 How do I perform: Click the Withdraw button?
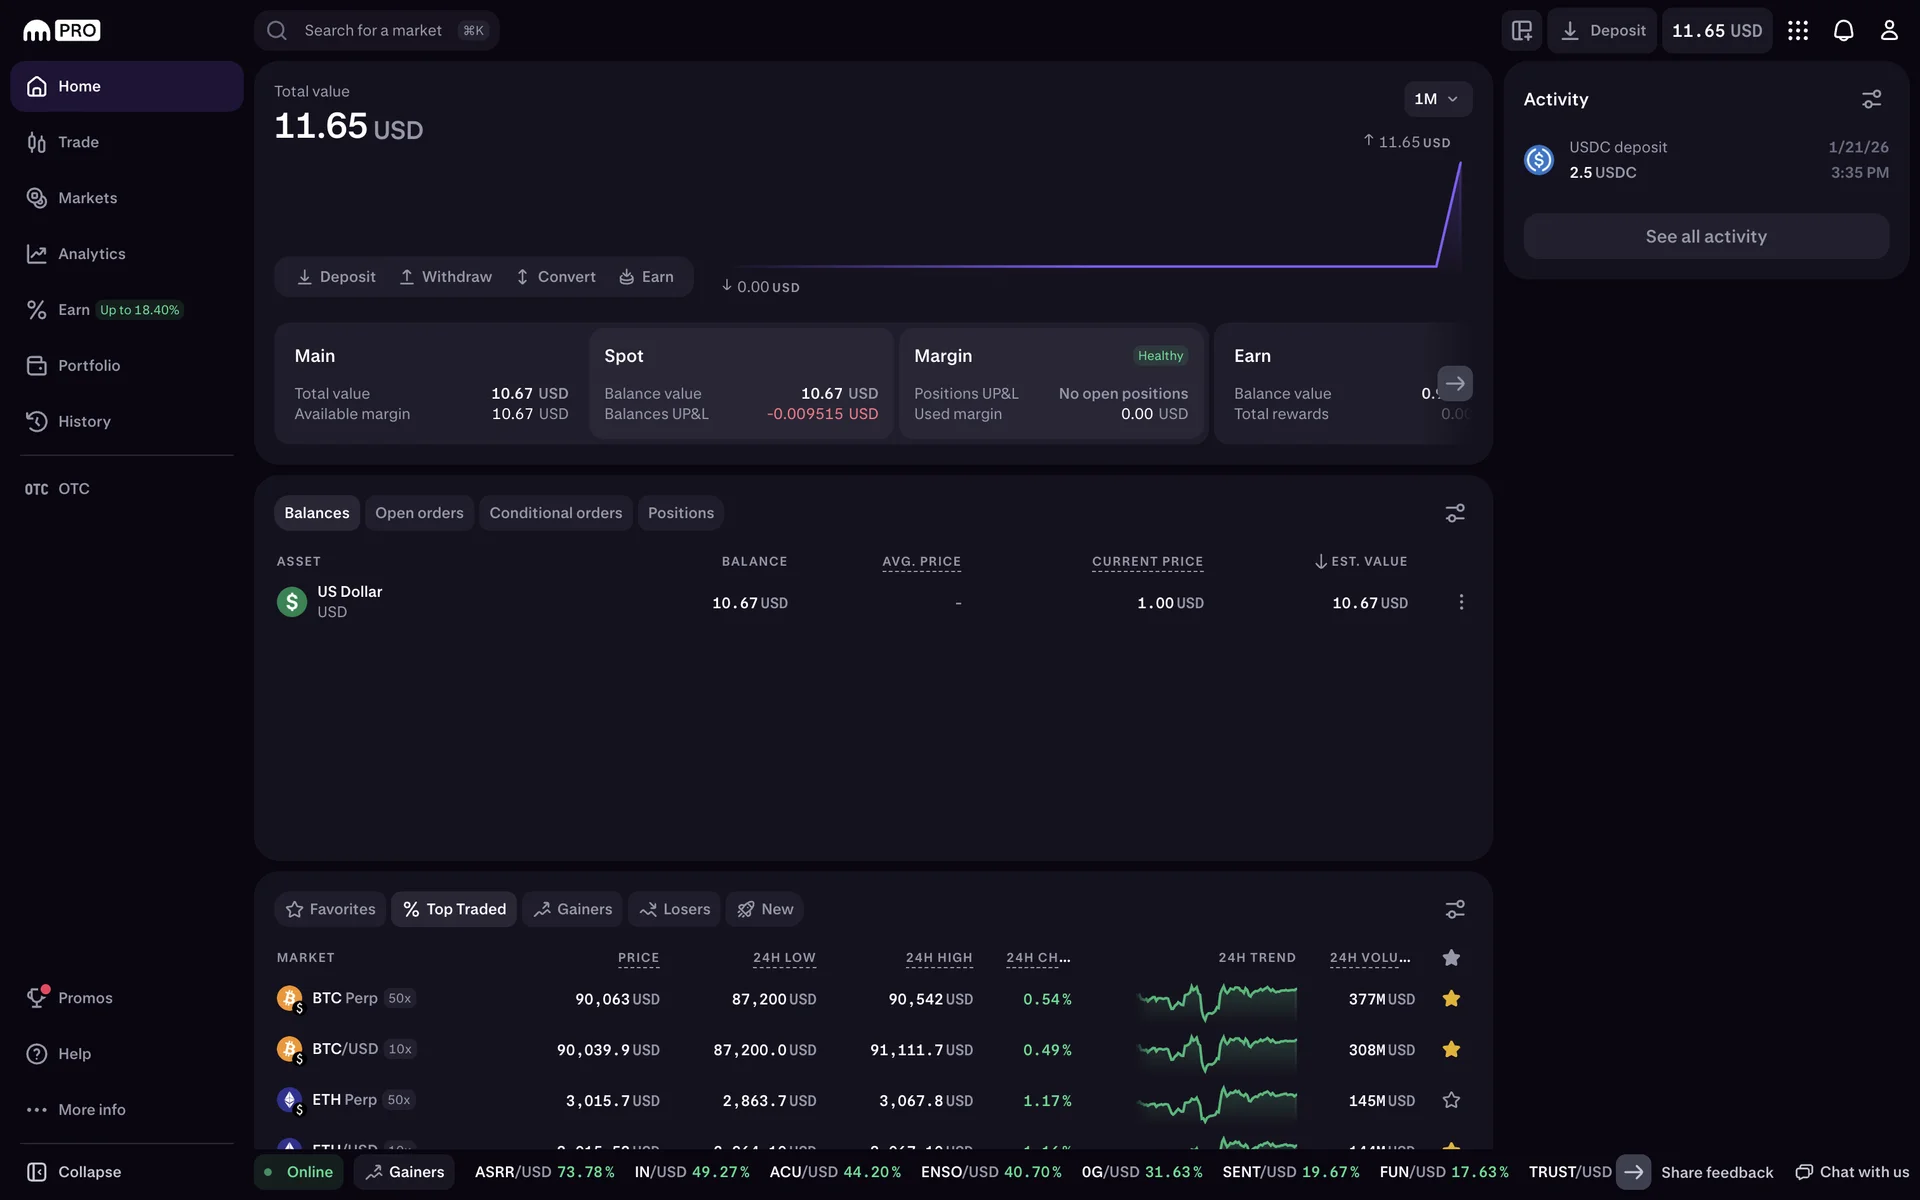[446, 277]
